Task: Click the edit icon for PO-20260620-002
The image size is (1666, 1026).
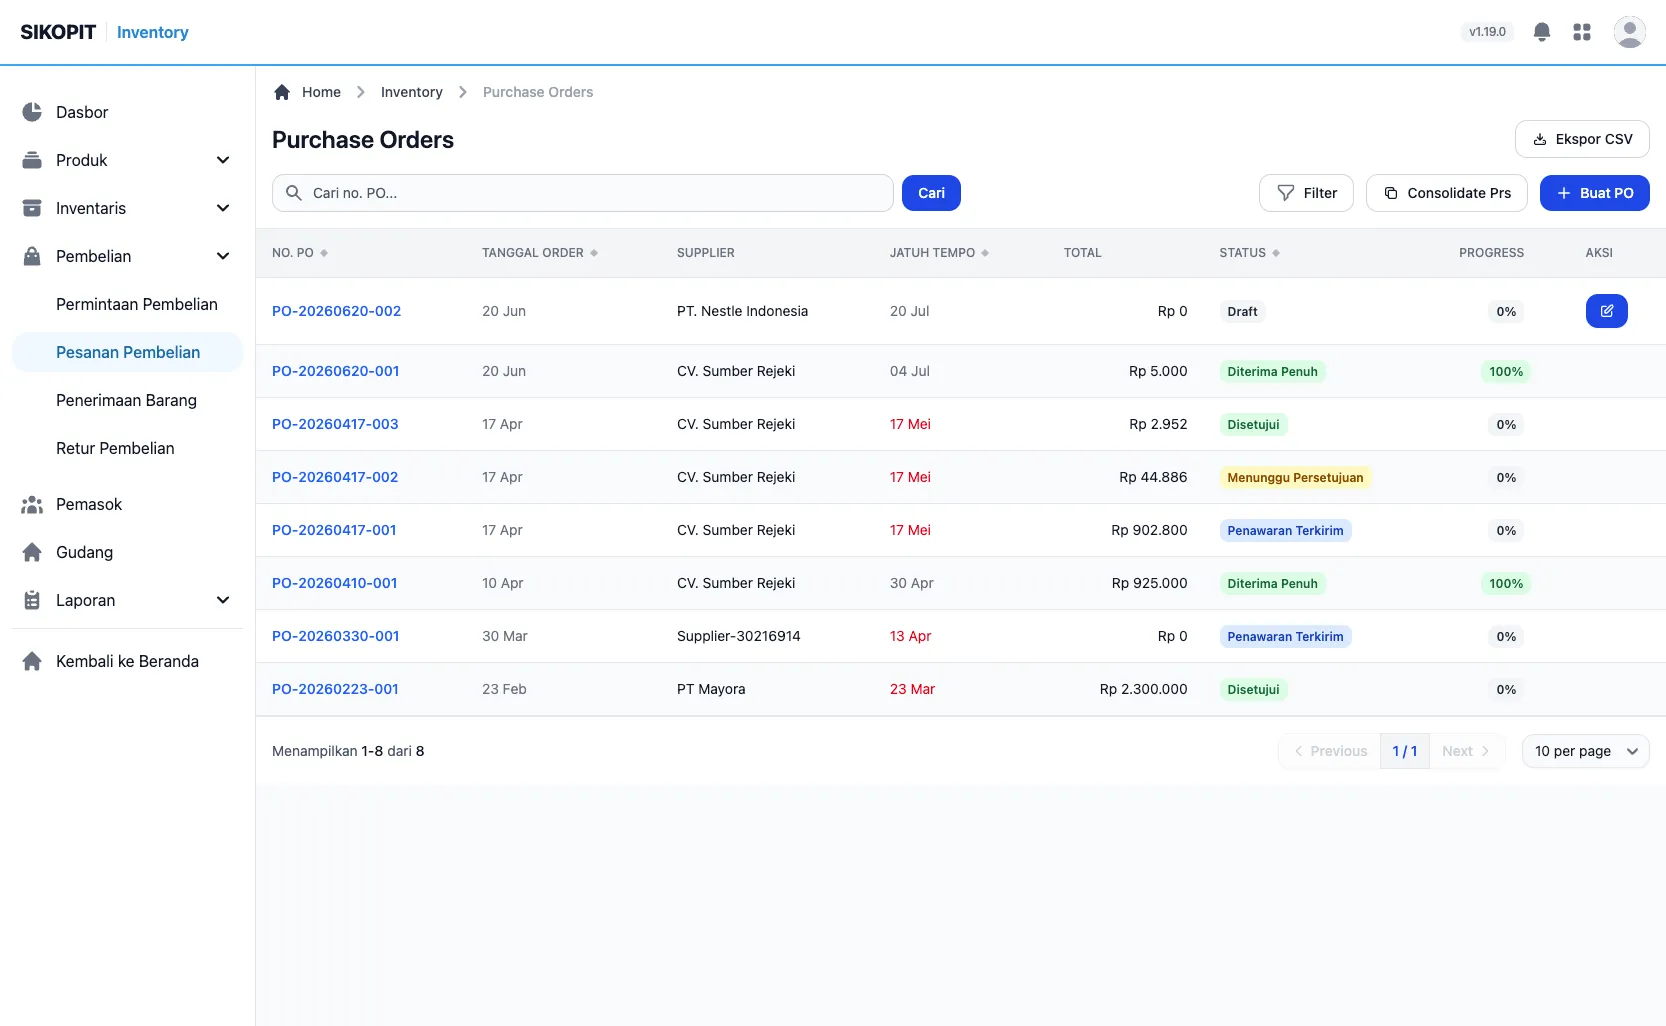Action: coord(1607,311)
